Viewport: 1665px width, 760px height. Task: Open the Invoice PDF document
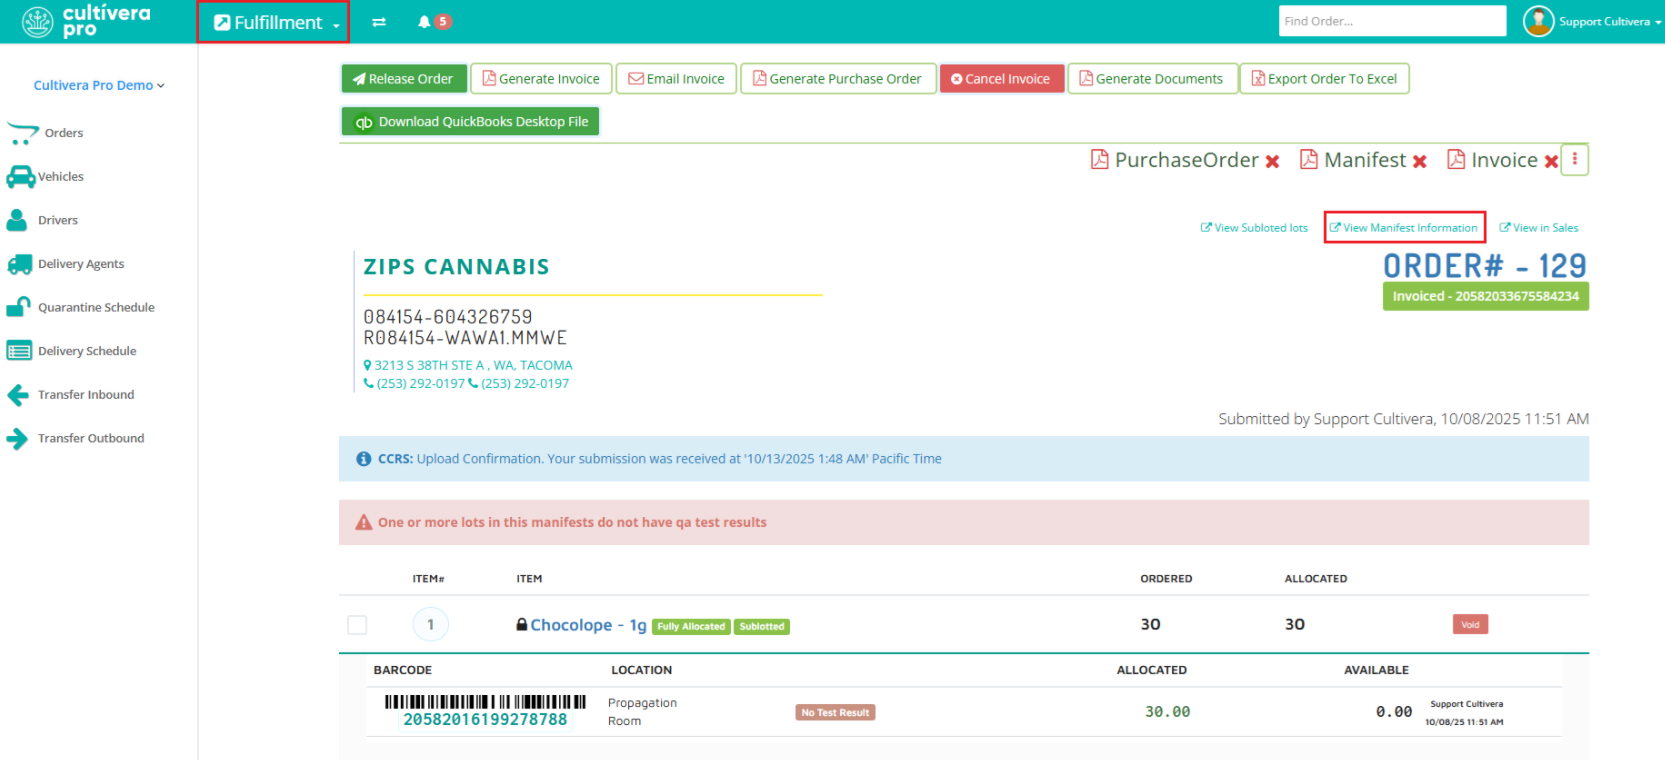point(1492,160)
